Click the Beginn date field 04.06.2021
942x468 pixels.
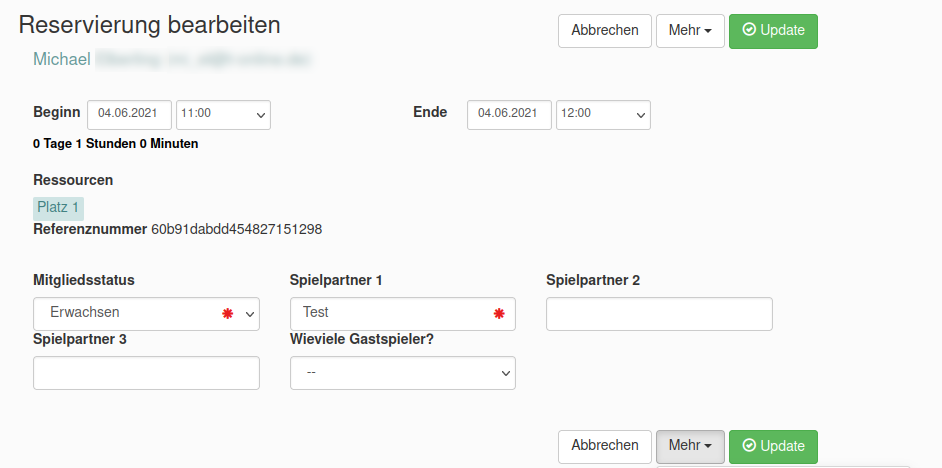[x=129, y=114]
